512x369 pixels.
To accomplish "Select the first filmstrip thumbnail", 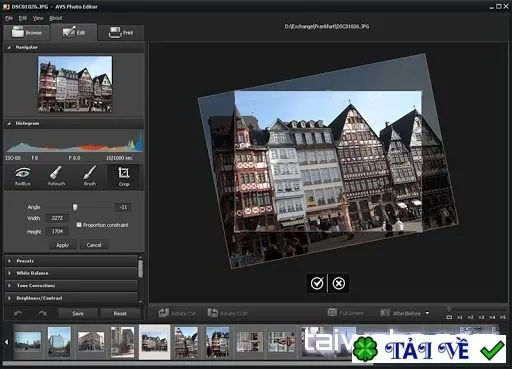I will click(28, 342).
